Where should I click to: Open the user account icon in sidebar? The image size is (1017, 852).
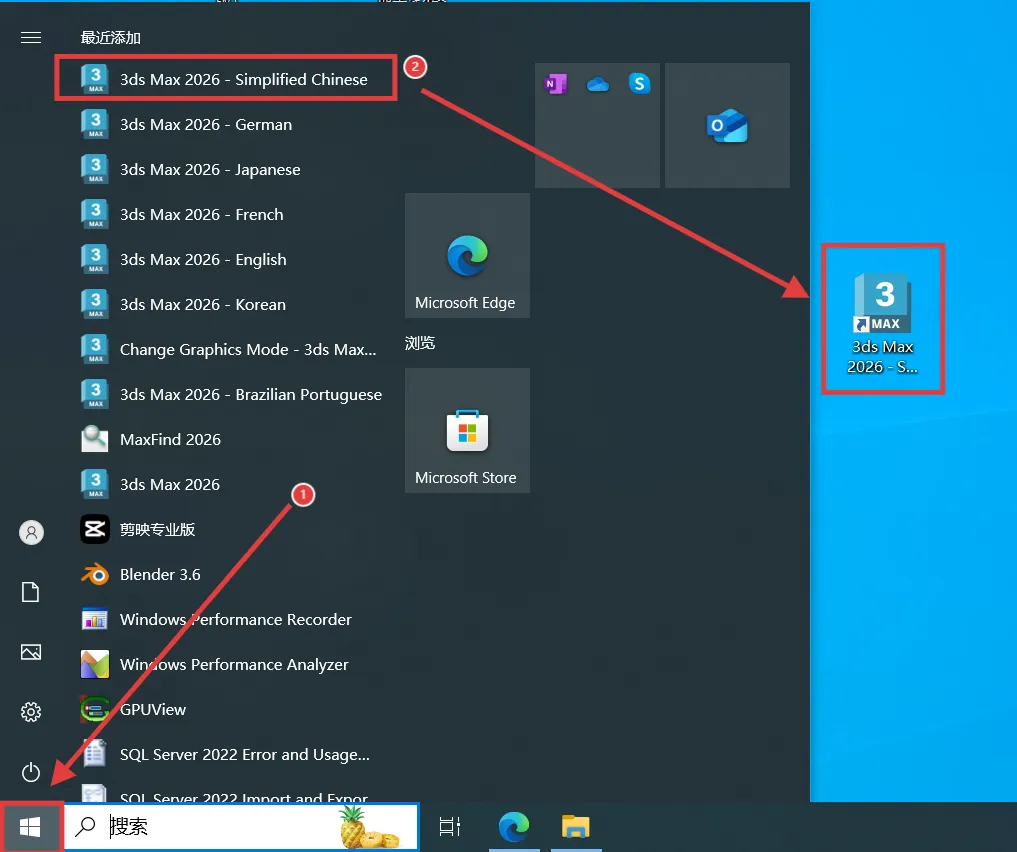[31, 532]
